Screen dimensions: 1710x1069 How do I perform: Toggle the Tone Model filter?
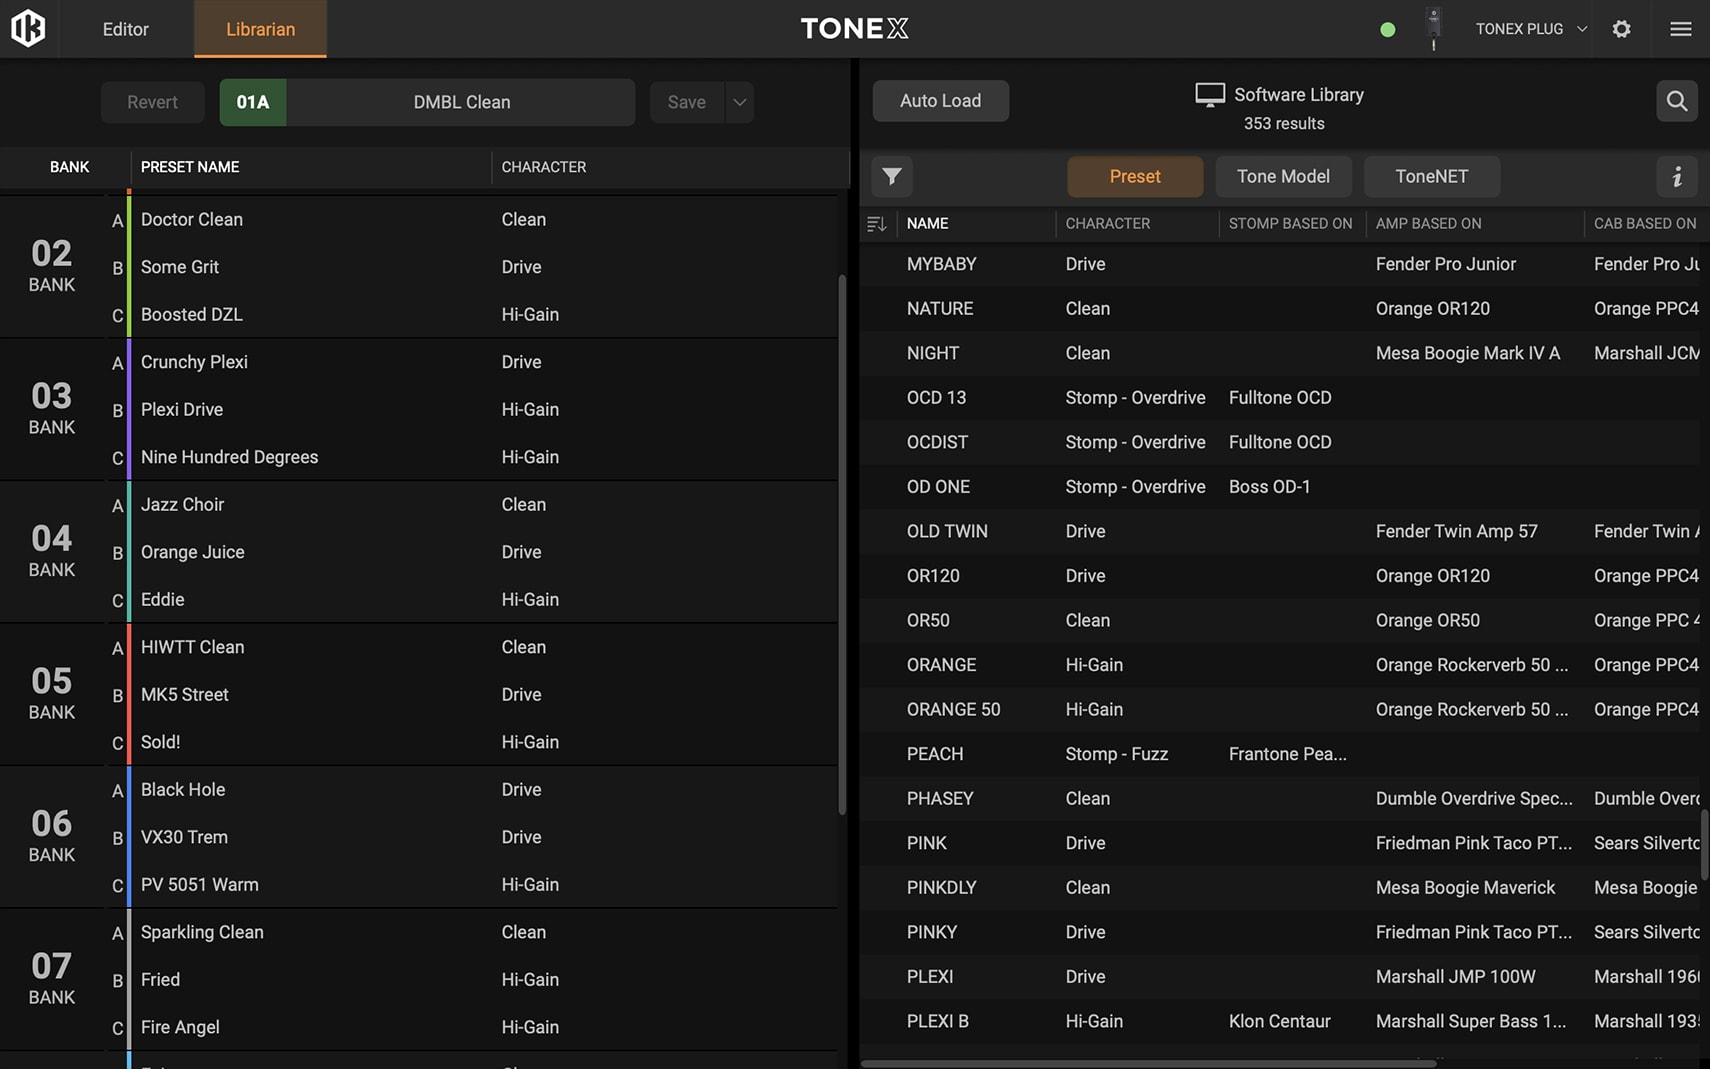1282,177
